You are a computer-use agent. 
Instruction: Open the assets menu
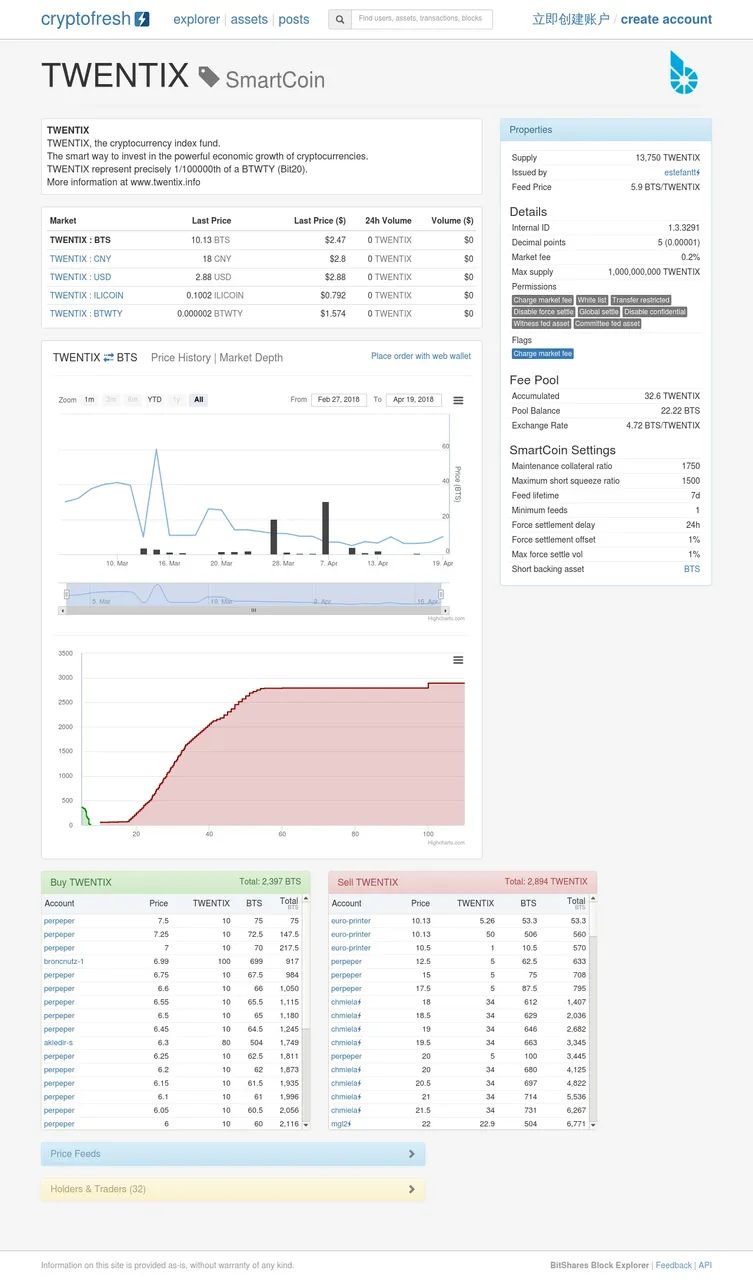point(249,19)
